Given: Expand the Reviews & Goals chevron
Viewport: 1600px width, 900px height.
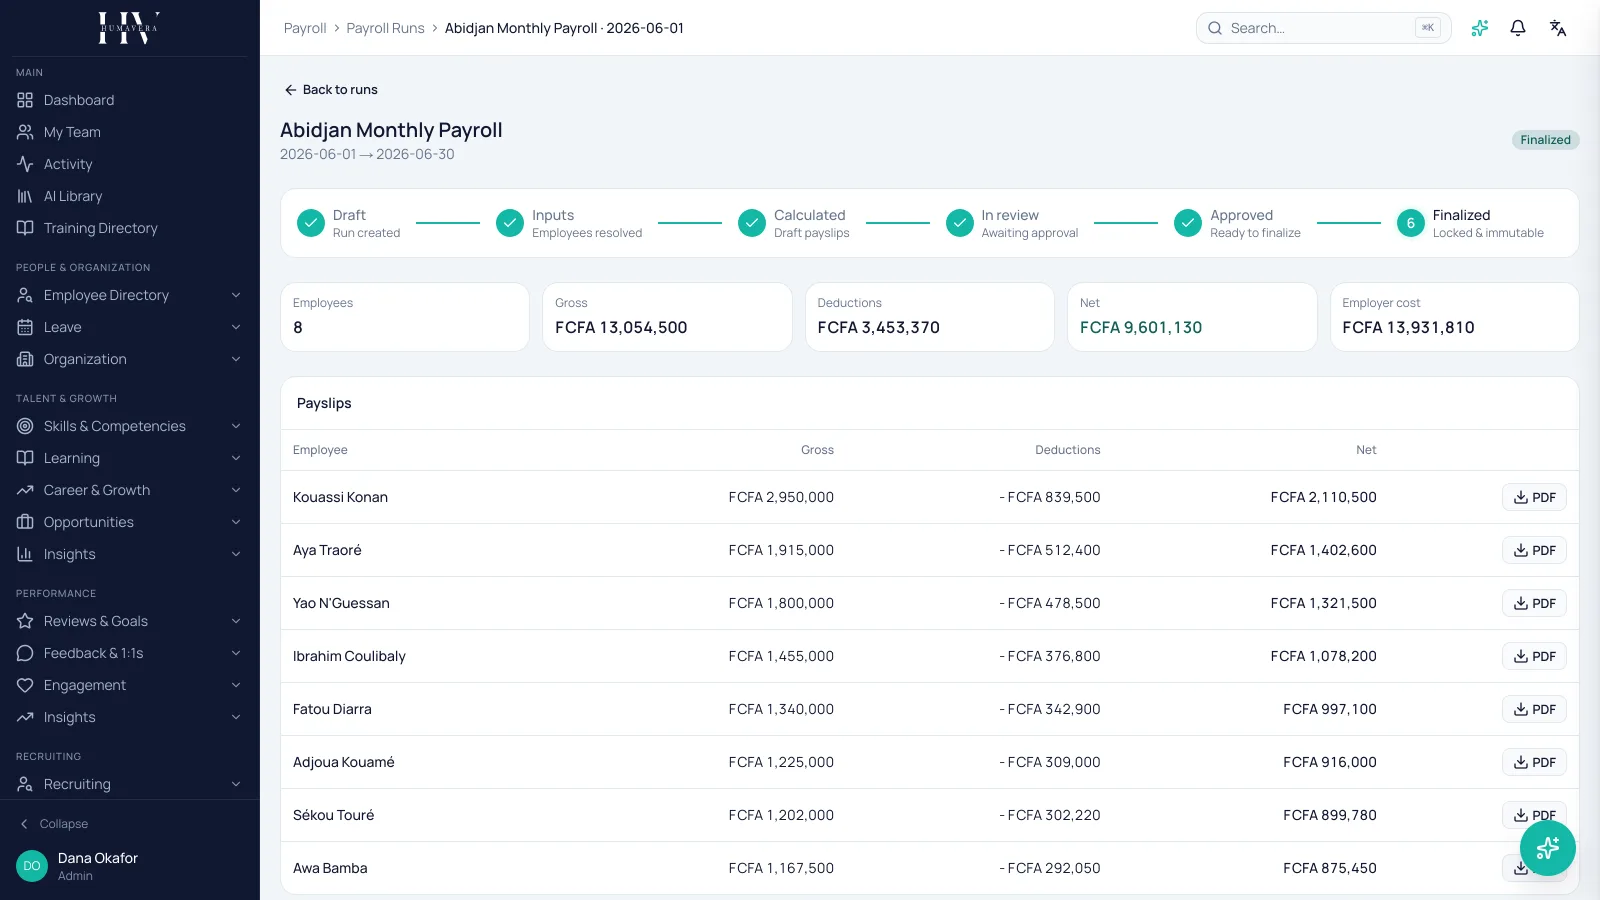Looking at the screenshot, I should coord(236,621).
